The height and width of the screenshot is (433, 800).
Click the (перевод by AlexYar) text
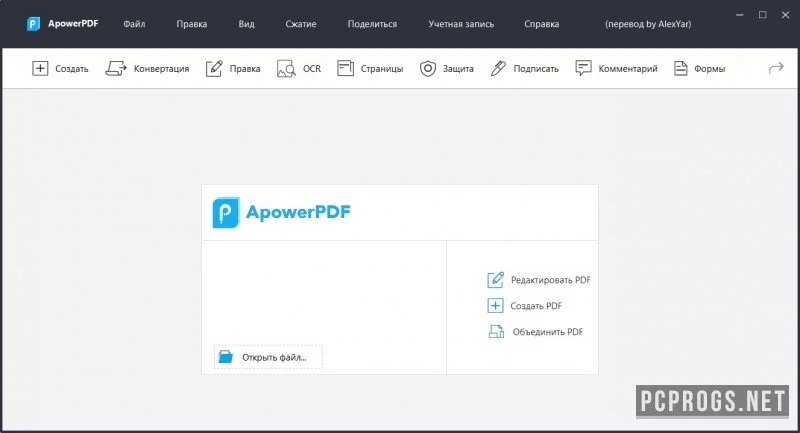pos(648,24)
